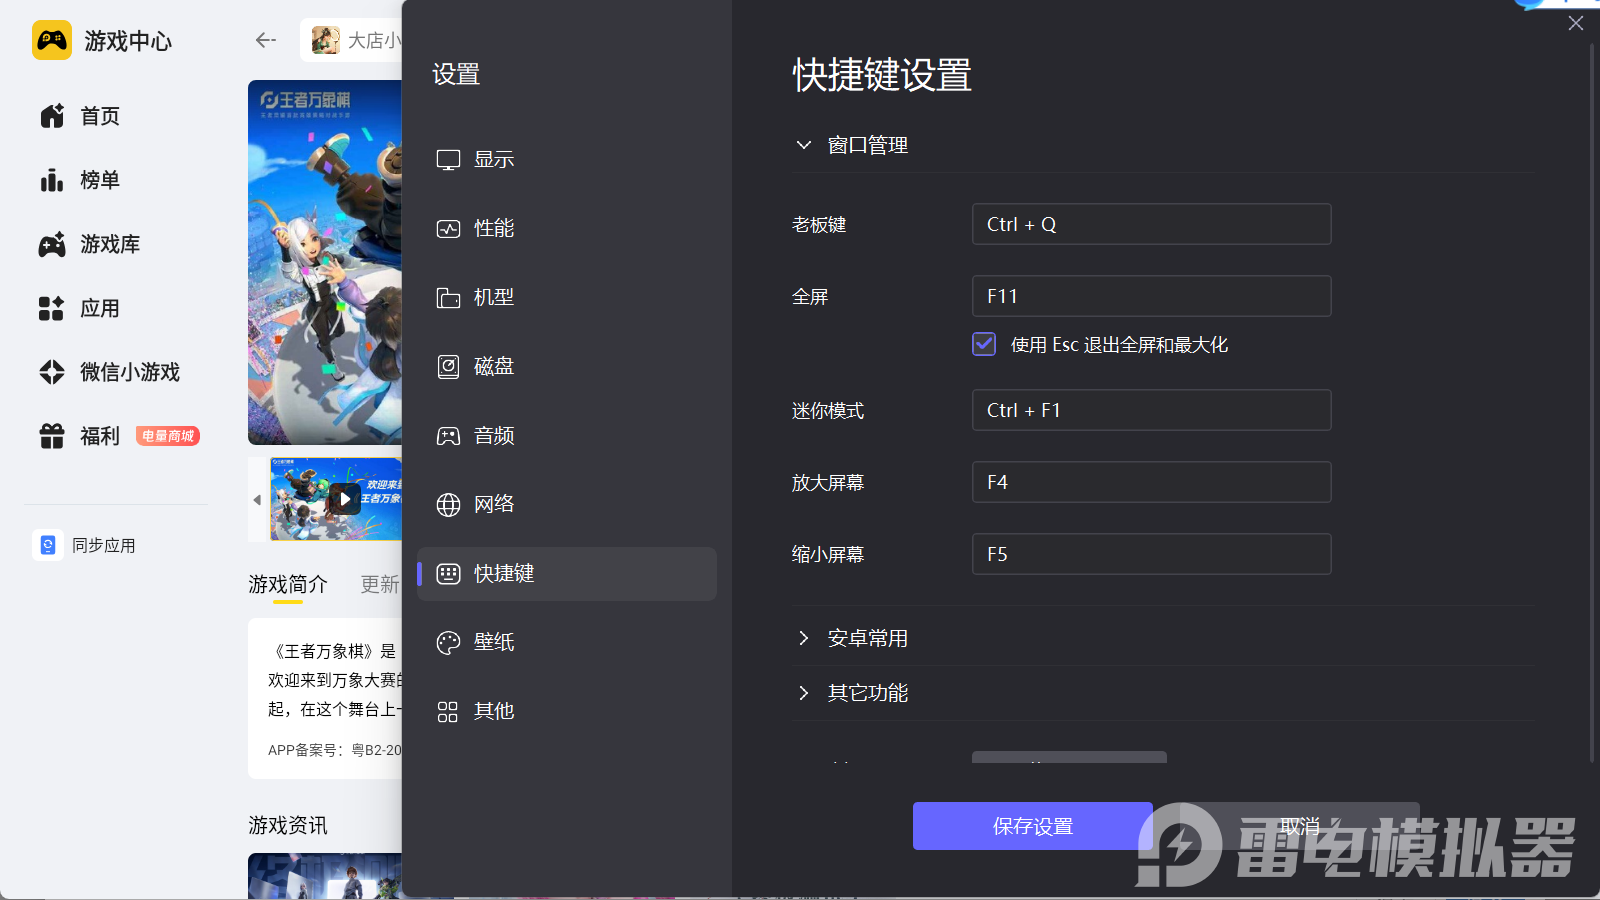Open the 应用 apps icon
This screenshot has height=900, width=1600.
(x=52, y=308)
